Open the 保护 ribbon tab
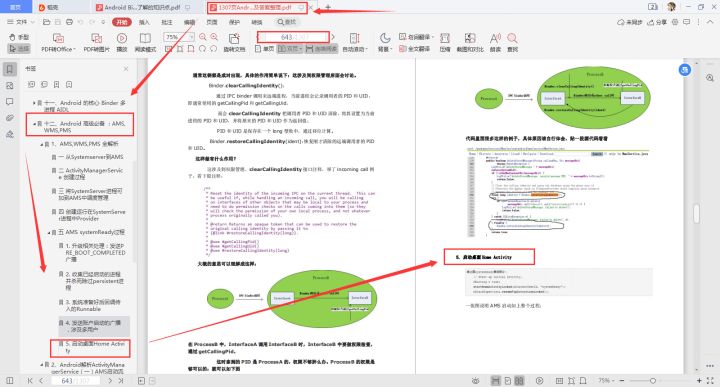This screenshot has height=387, width=720. point(234,22)
